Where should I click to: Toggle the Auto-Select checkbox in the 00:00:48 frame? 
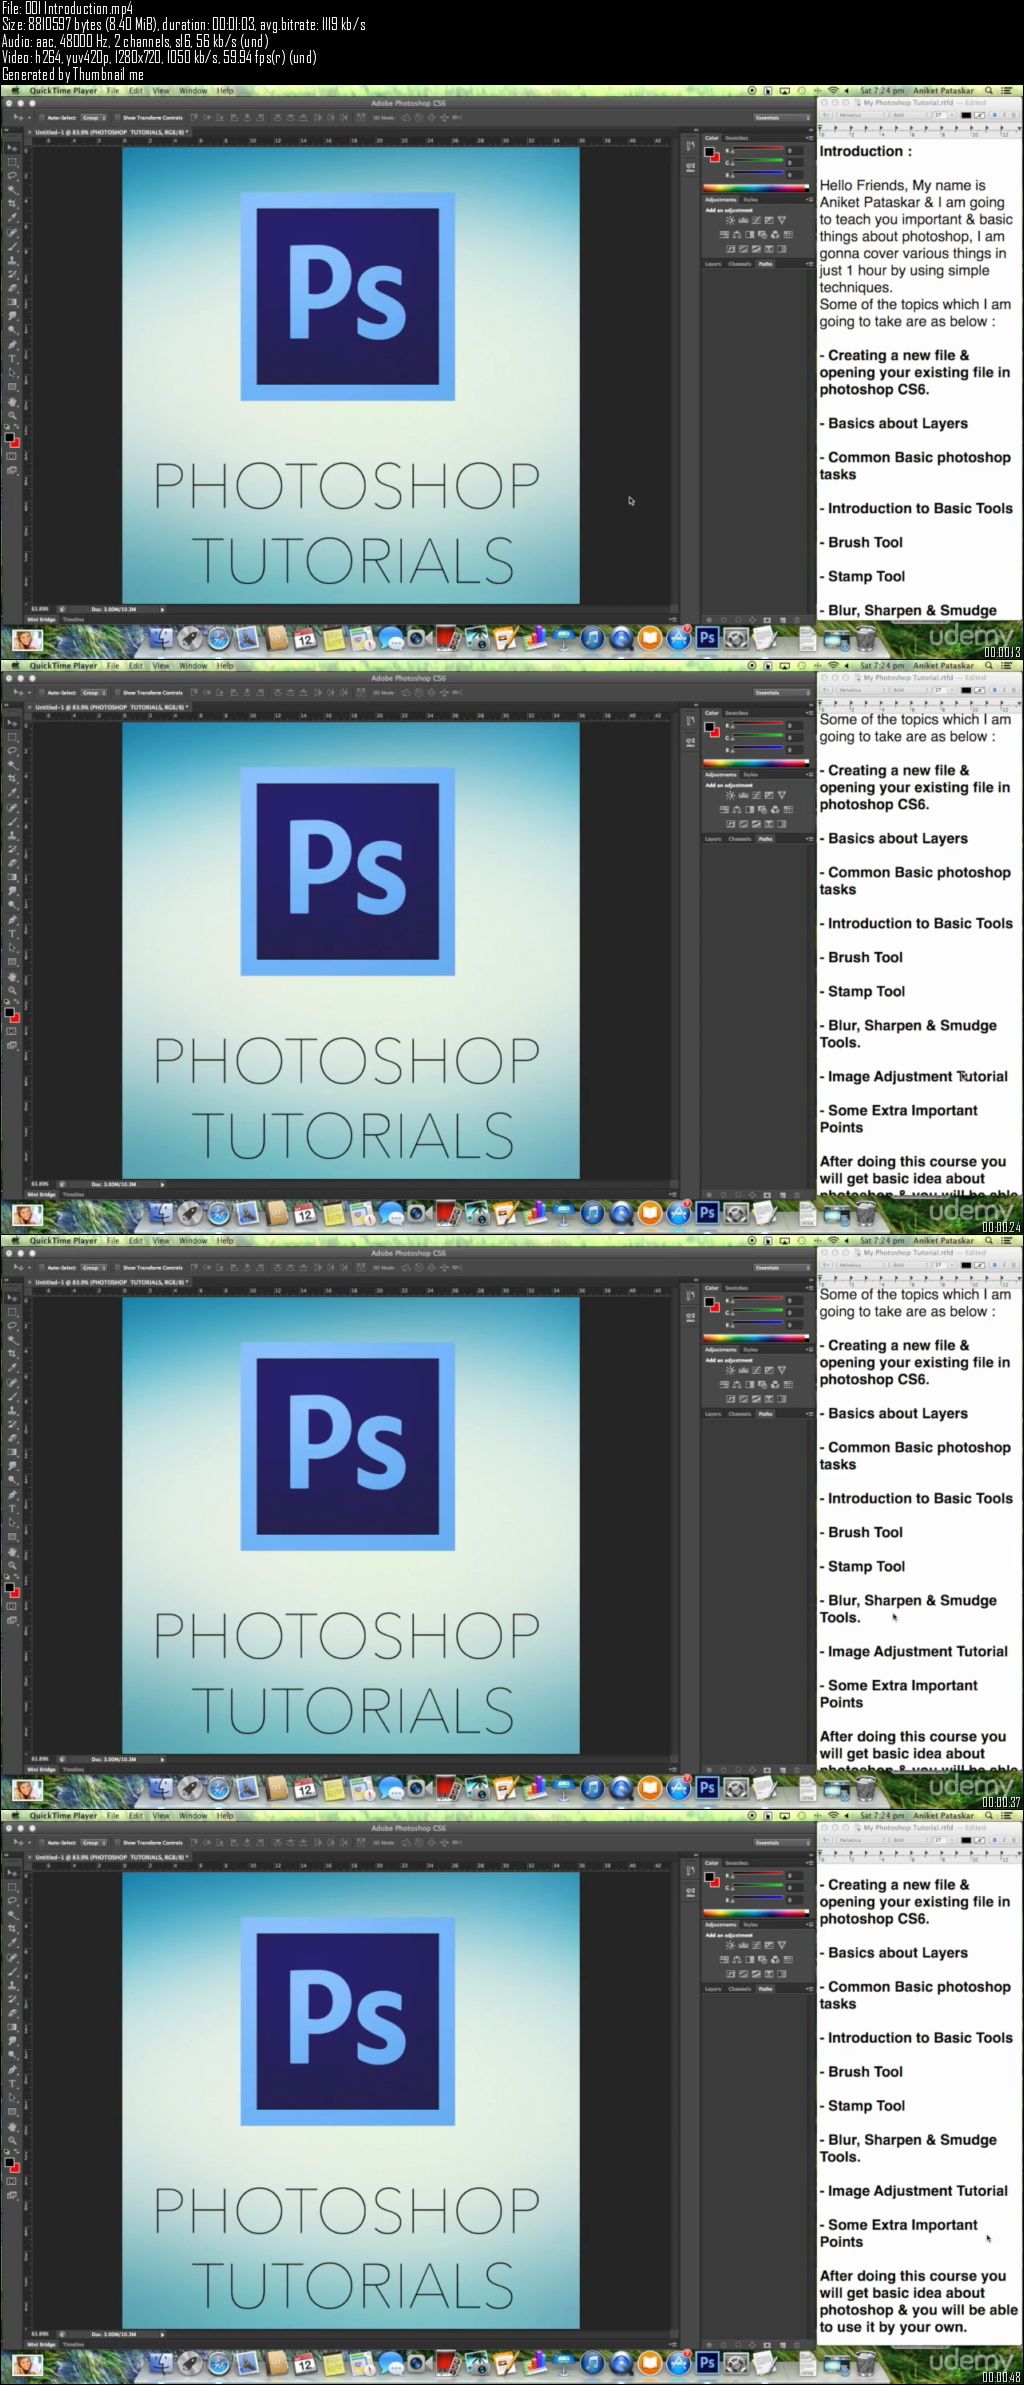pos(40,1843)
